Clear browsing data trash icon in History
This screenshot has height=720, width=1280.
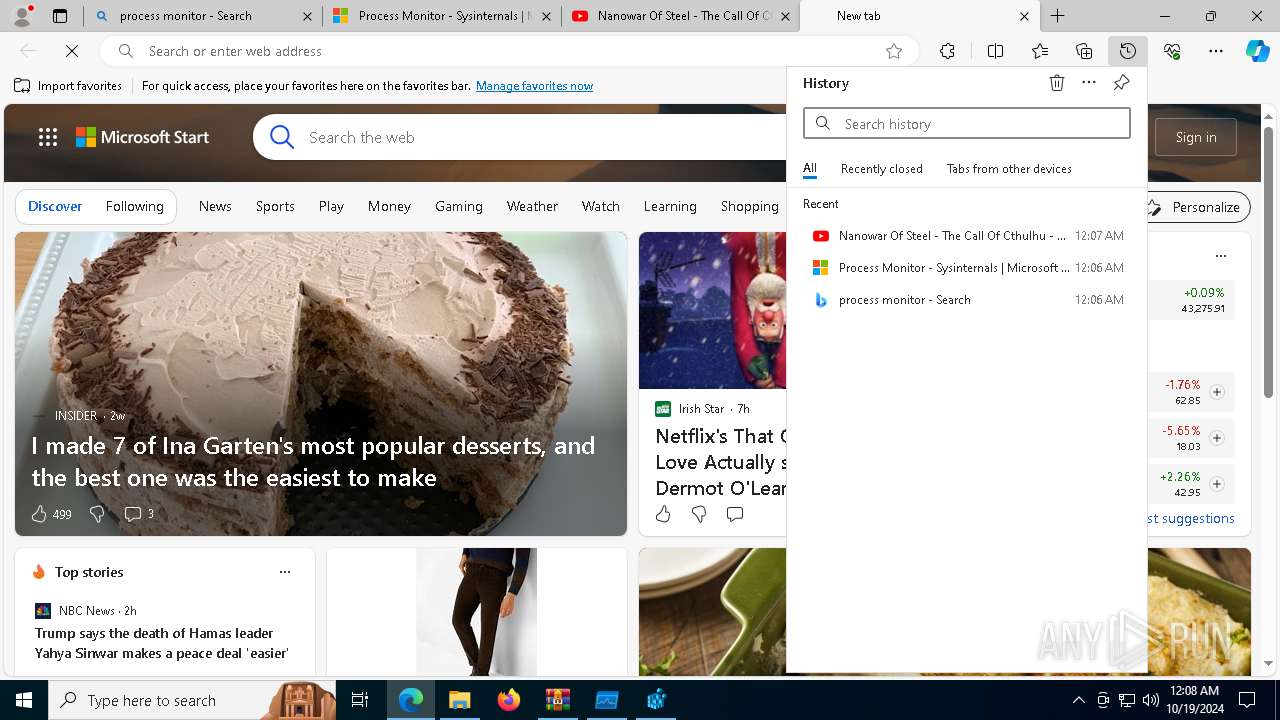coord(1057,83)
